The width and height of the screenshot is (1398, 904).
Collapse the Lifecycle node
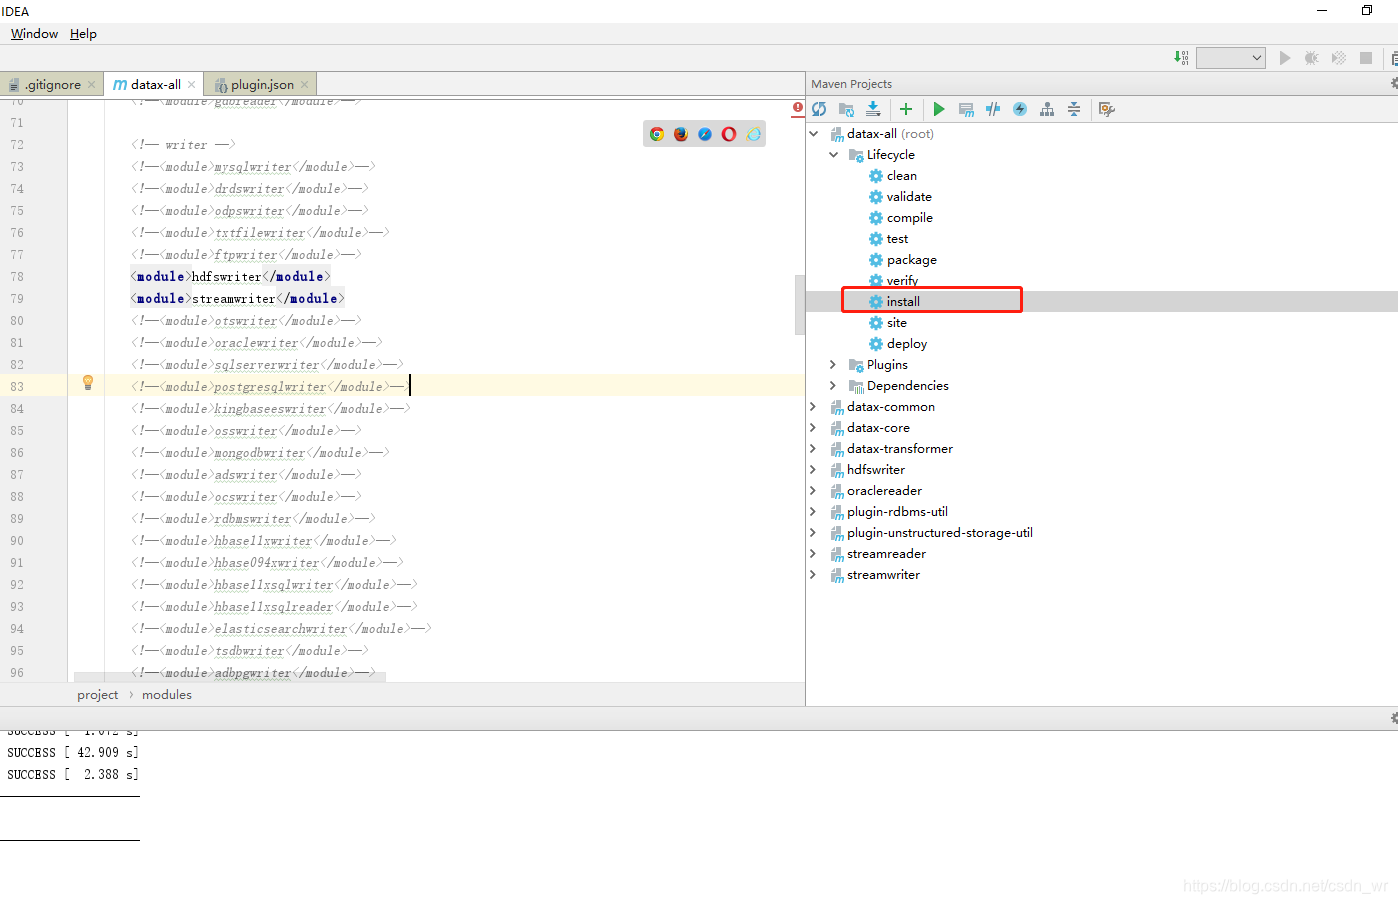click(x=834, y=155)
